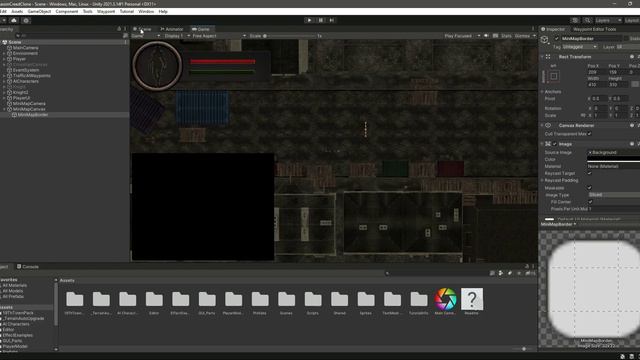Open the Game view mode dropdown
This screenshot has width=640, height=360.
tap(146, 36)
